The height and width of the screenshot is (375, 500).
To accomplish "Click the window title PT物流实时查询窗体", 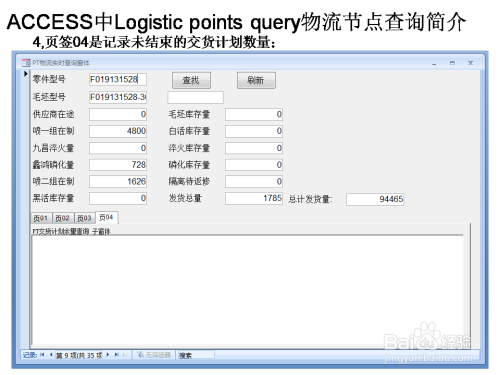I will pos(61,63).
